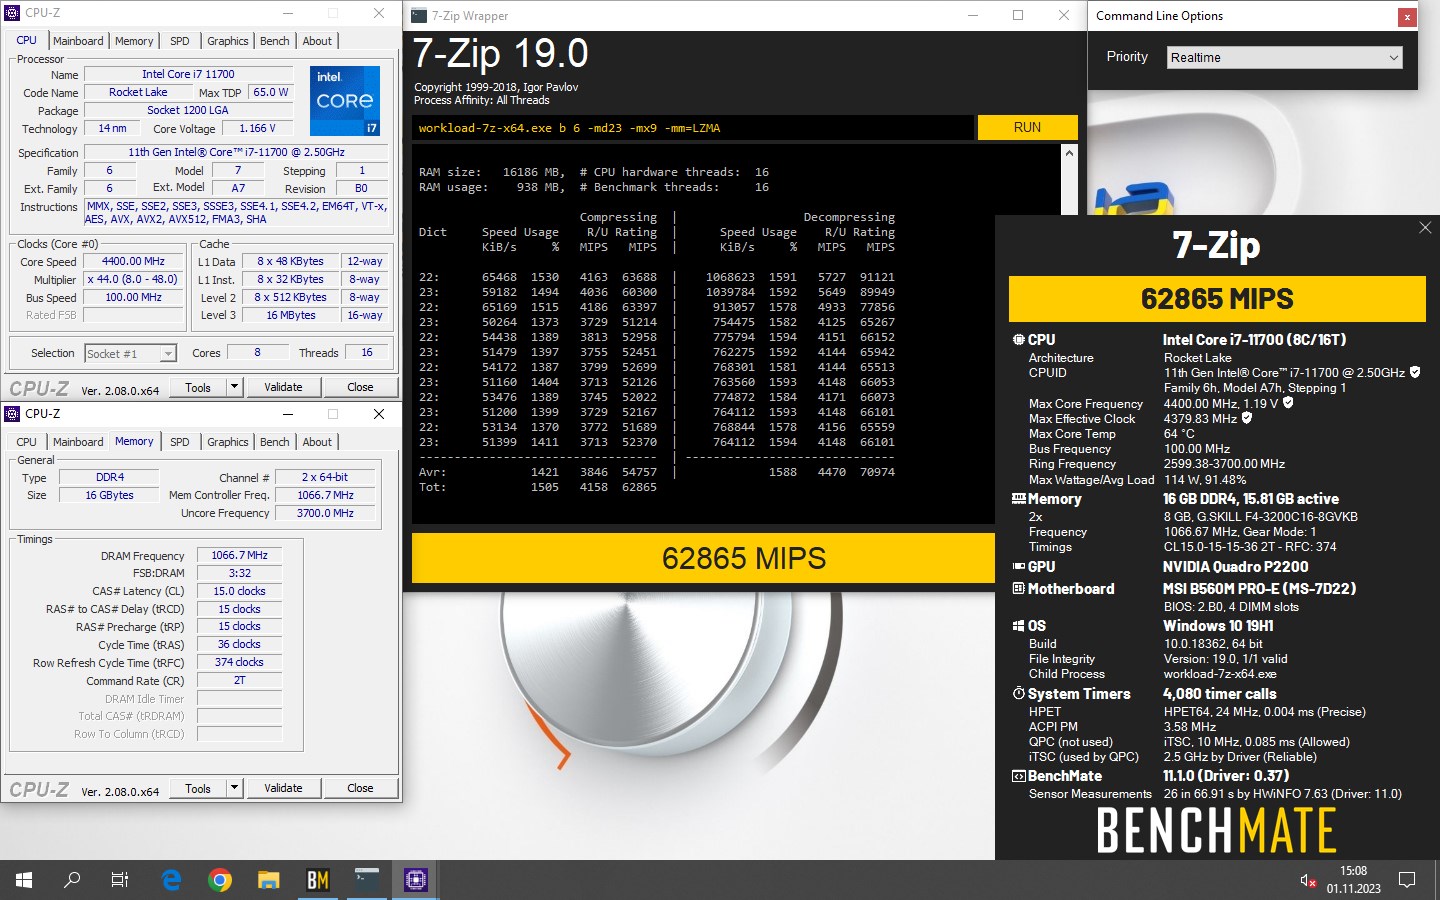Screen dimensions: 1440x900
Task: Switch to Mainboard tab in top CPU-Z
Action: [x=78, y=41]
